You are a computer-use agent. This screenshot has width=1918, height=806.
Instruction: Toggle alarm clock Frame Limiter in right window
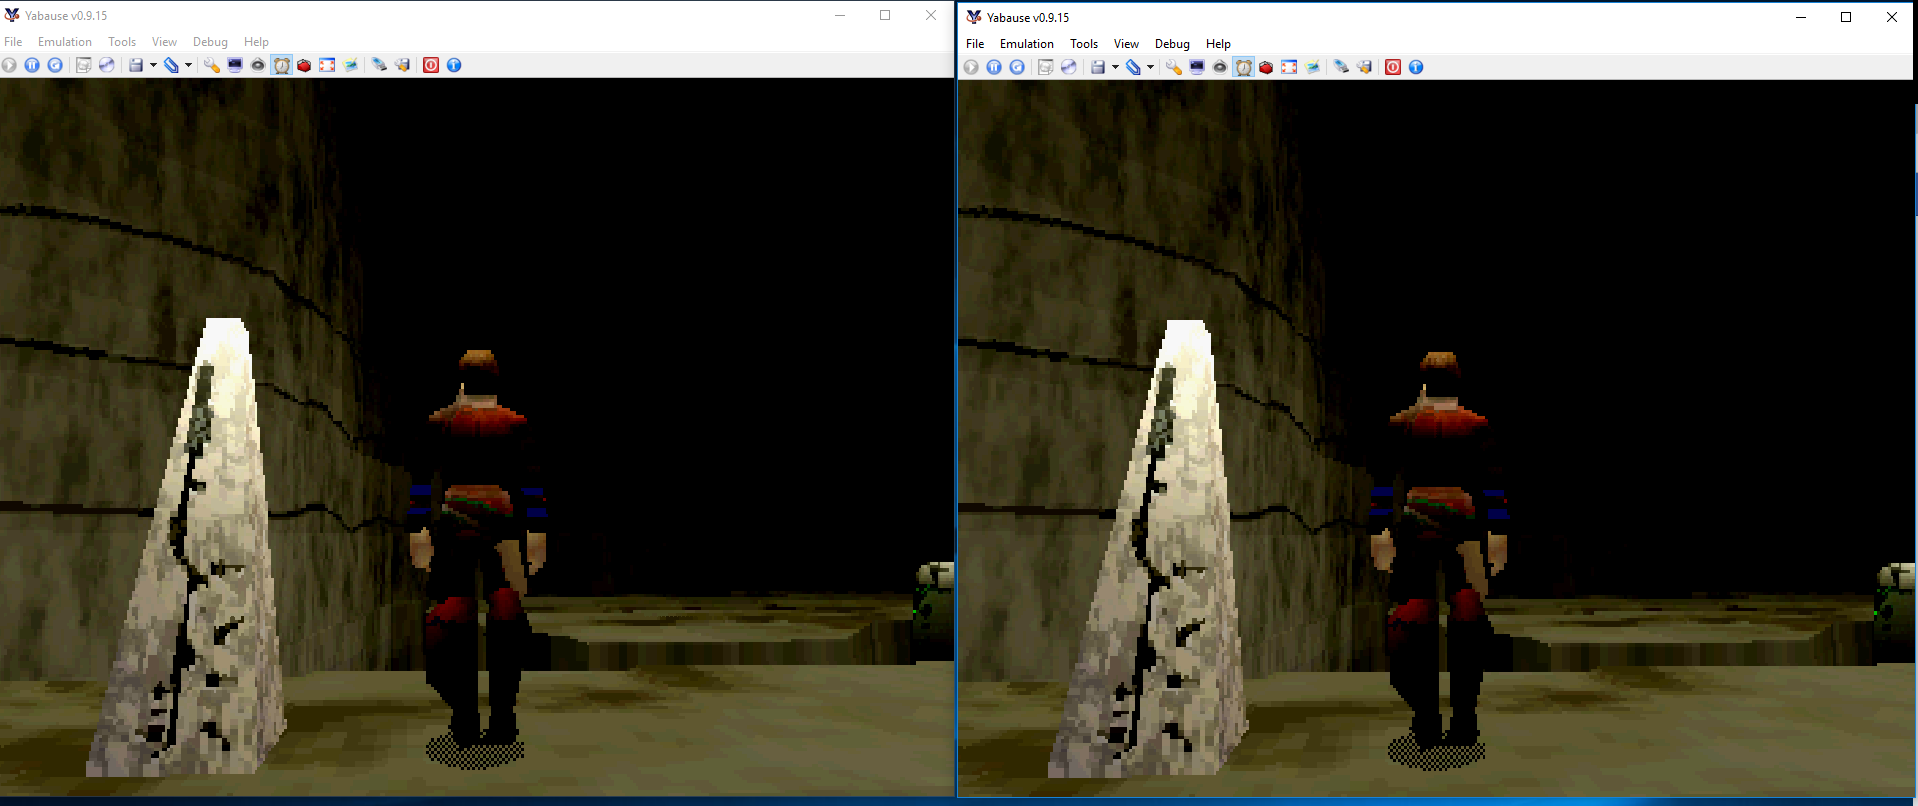click(1244, 67)
